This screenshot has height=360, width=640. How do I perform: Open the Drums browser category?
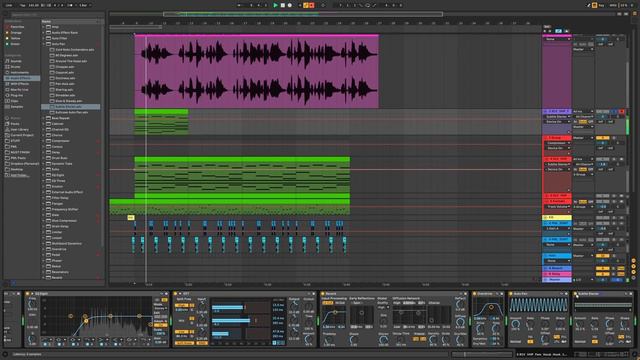(16, 67)
